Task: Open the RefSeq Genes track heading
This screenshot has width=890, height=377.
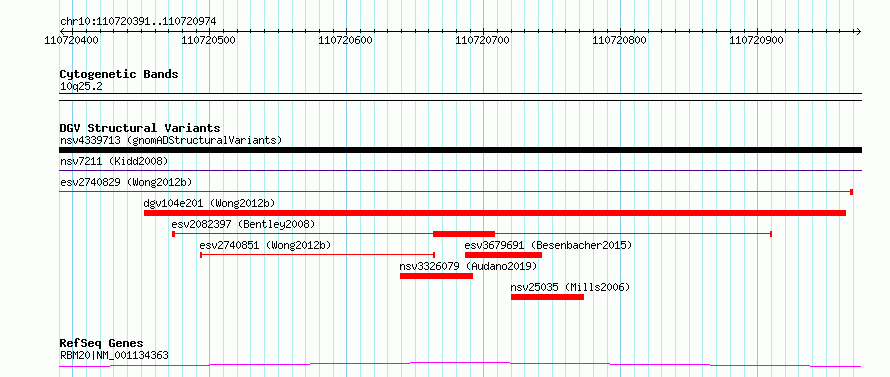Action: pos(101,344)
